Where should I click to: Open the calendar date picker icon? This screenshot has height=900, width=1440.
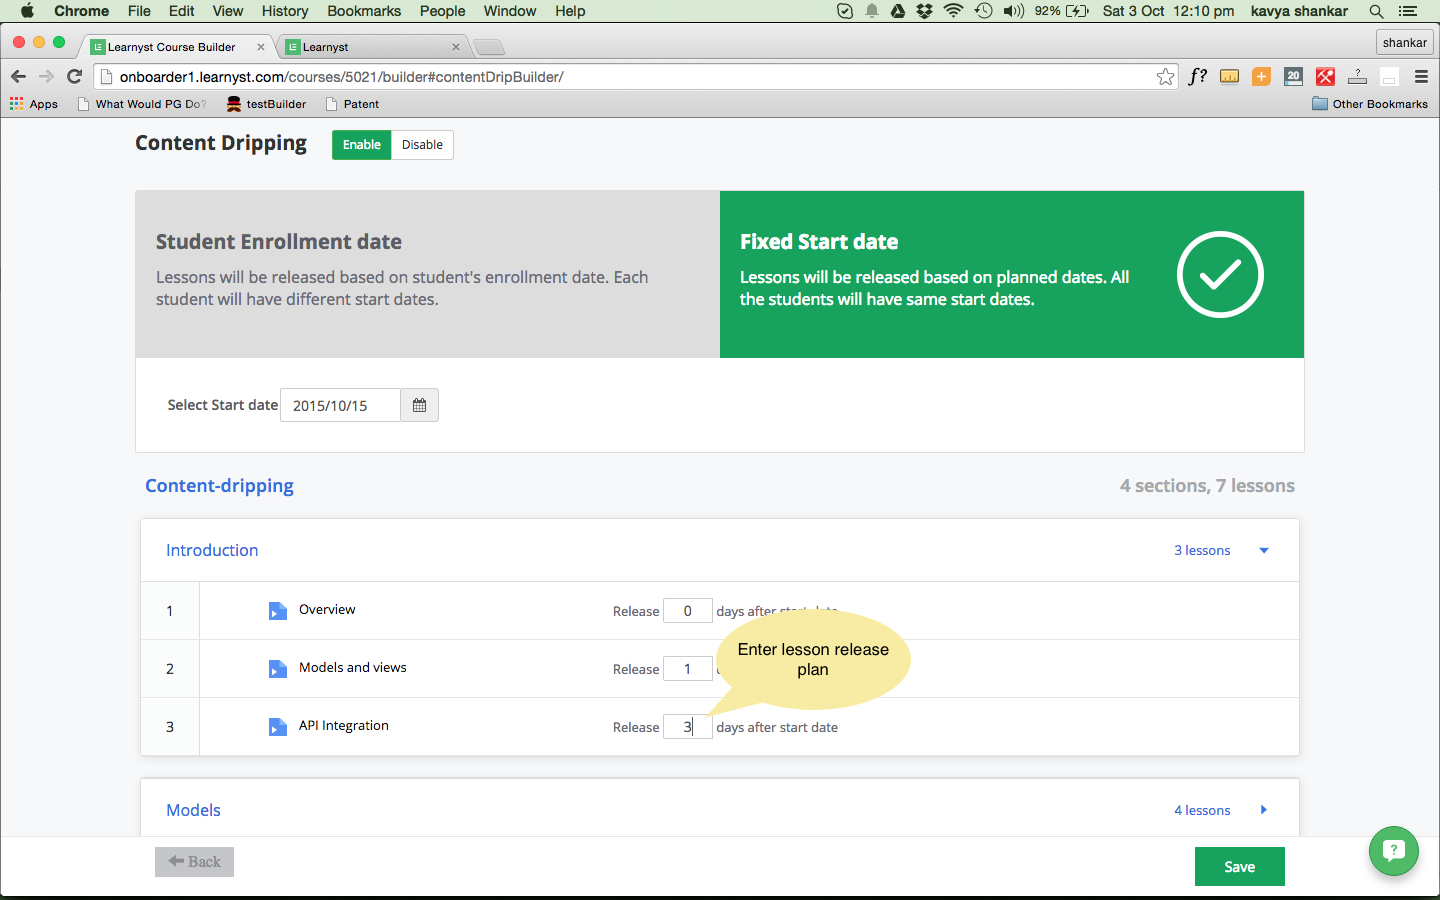(419, 405)
